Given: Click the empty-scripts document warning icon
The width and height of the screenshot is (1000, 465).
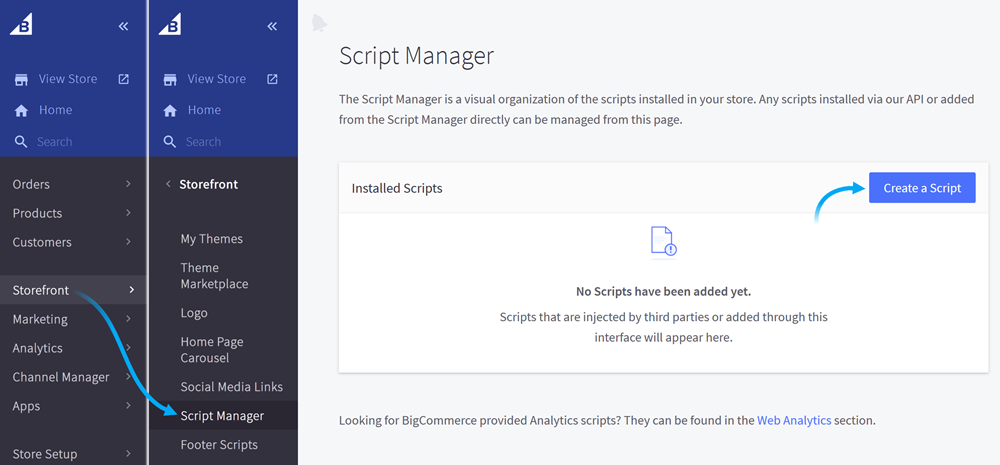Looking at the screenshot, I should [663, 242].
